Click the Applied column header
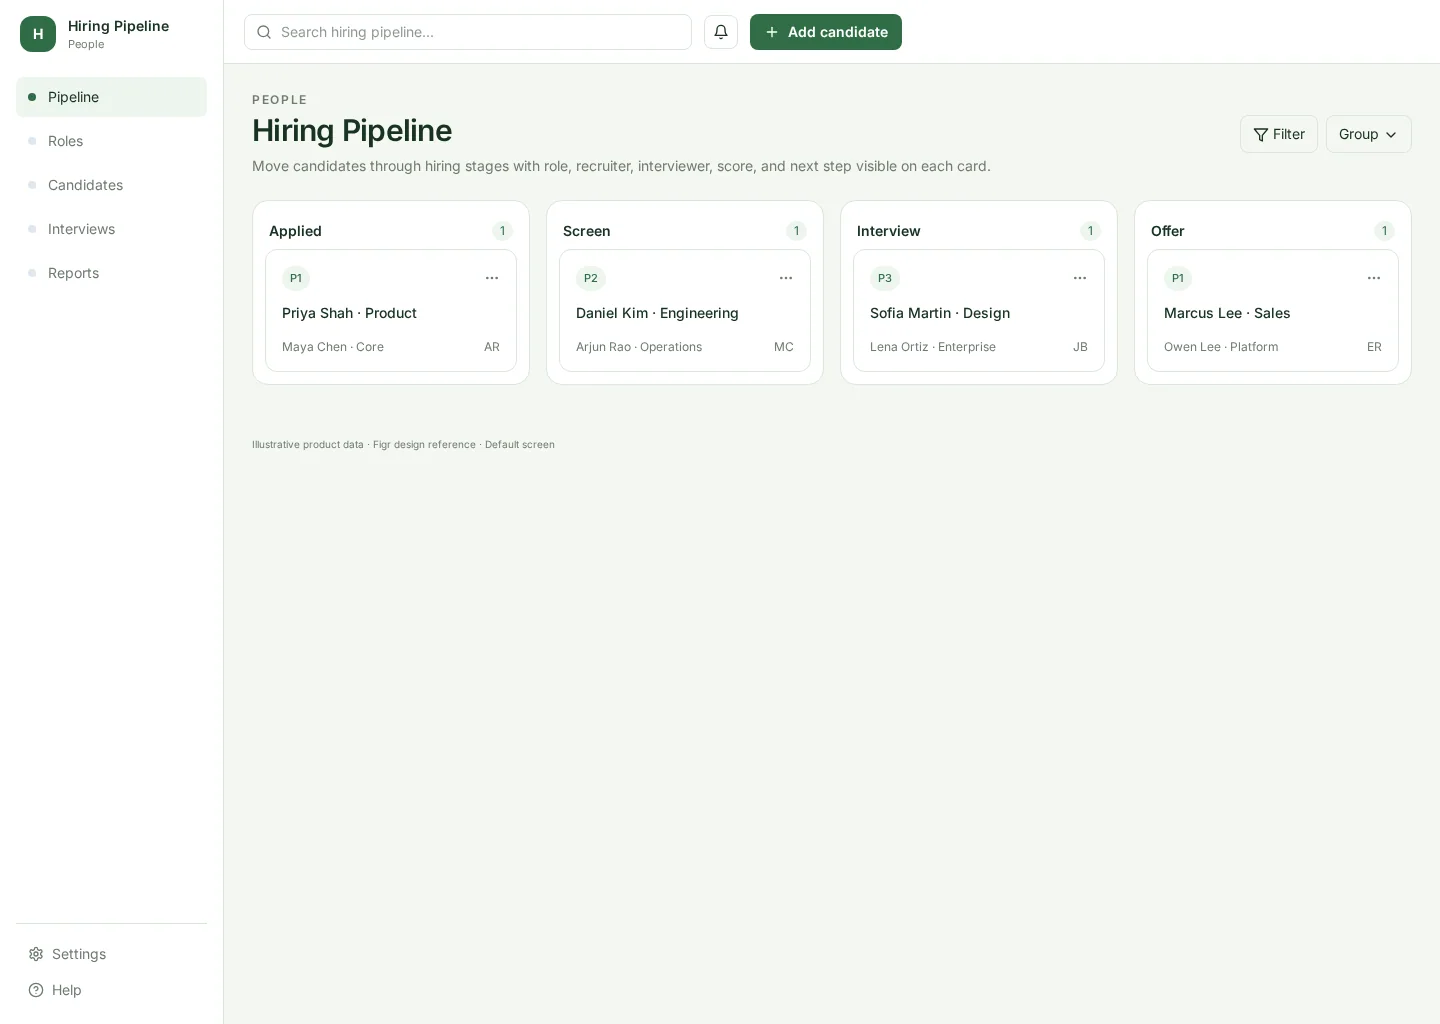1440x1024 pixels. pos(295,231)
